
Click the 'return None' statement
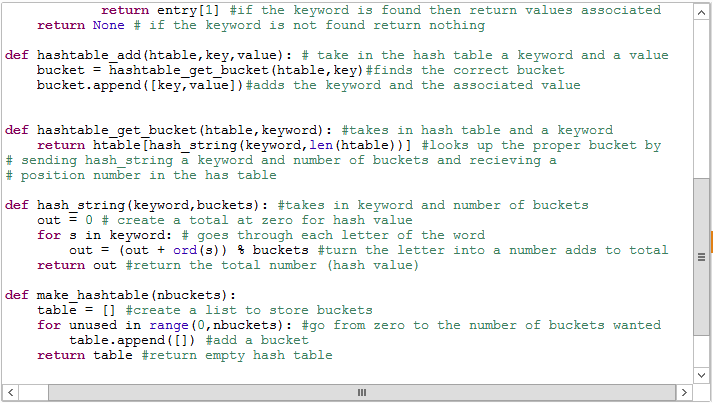tap(80, 25)
